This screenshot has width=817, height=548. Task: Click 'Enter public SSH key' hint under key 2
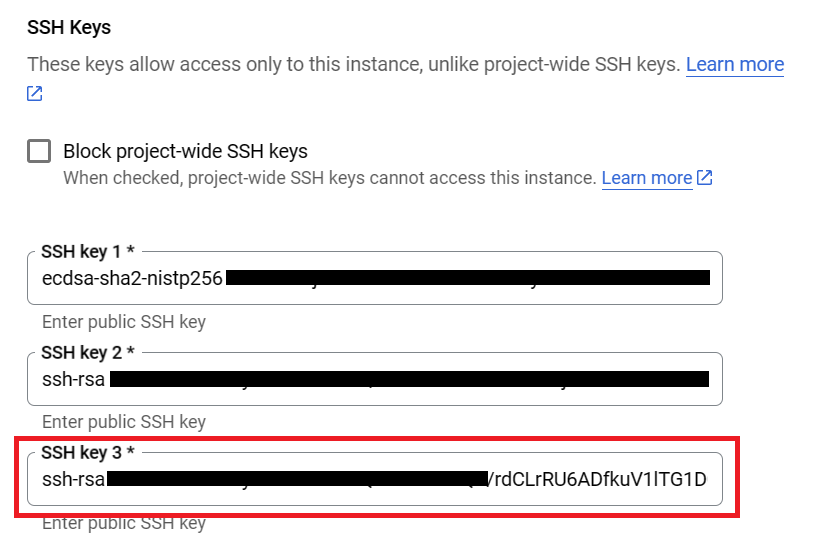[124, 422]
